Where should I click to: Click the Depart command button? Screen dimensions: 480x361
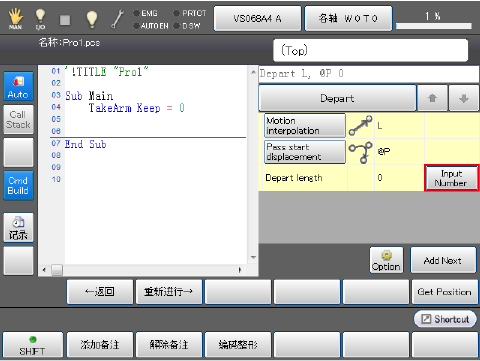pyautogui.click(x=337, y=98)
